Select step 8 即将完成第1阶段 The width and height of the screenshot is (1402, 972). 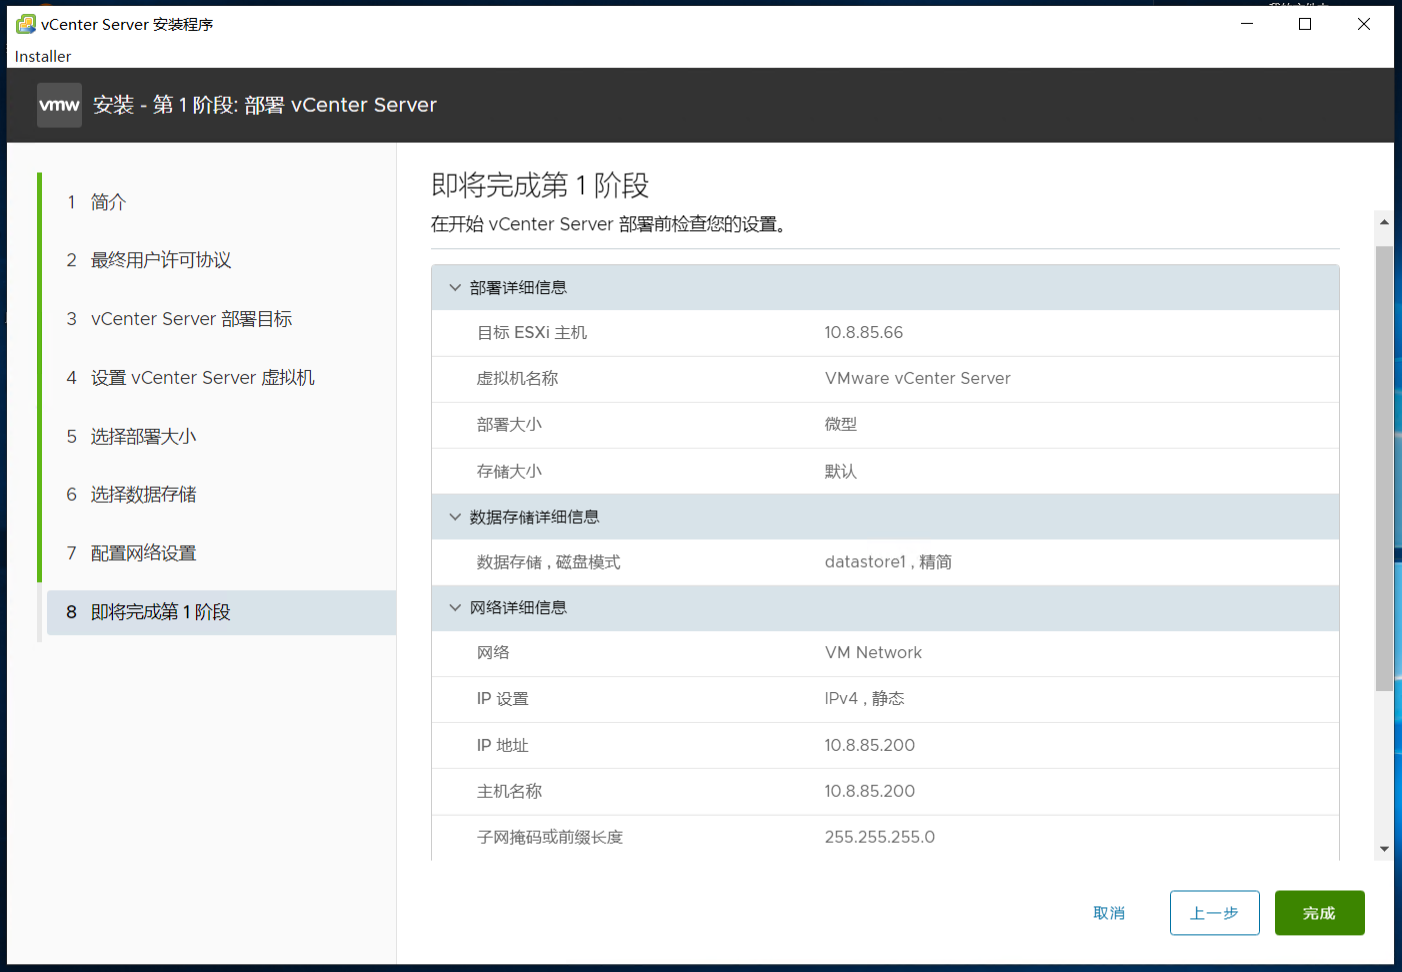pyautogui.click(x=160, y=611)
